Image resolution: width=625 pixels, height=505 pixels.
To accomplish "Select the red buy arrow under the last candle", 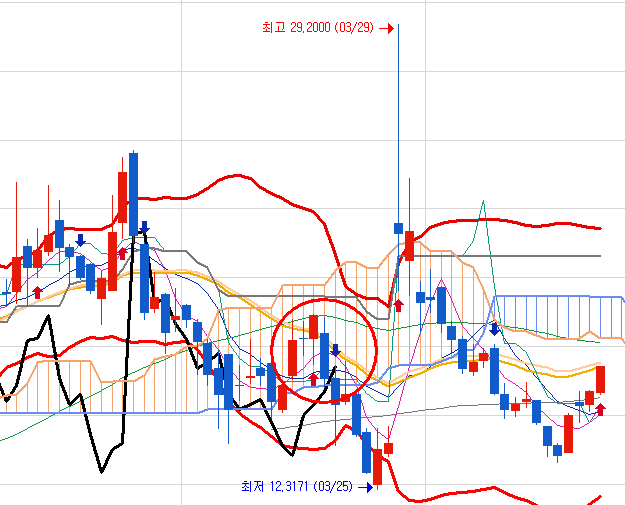I will 600,409.
